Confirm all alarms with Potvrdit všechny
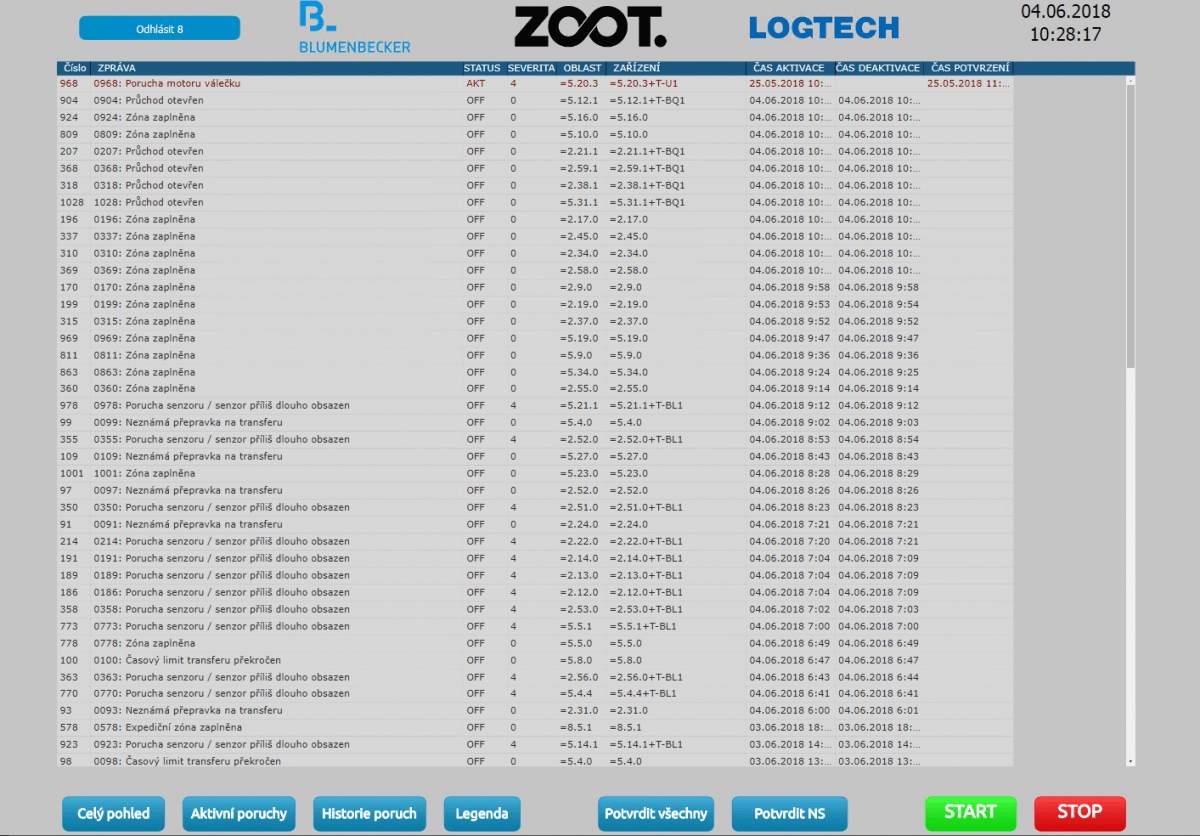 656,813
